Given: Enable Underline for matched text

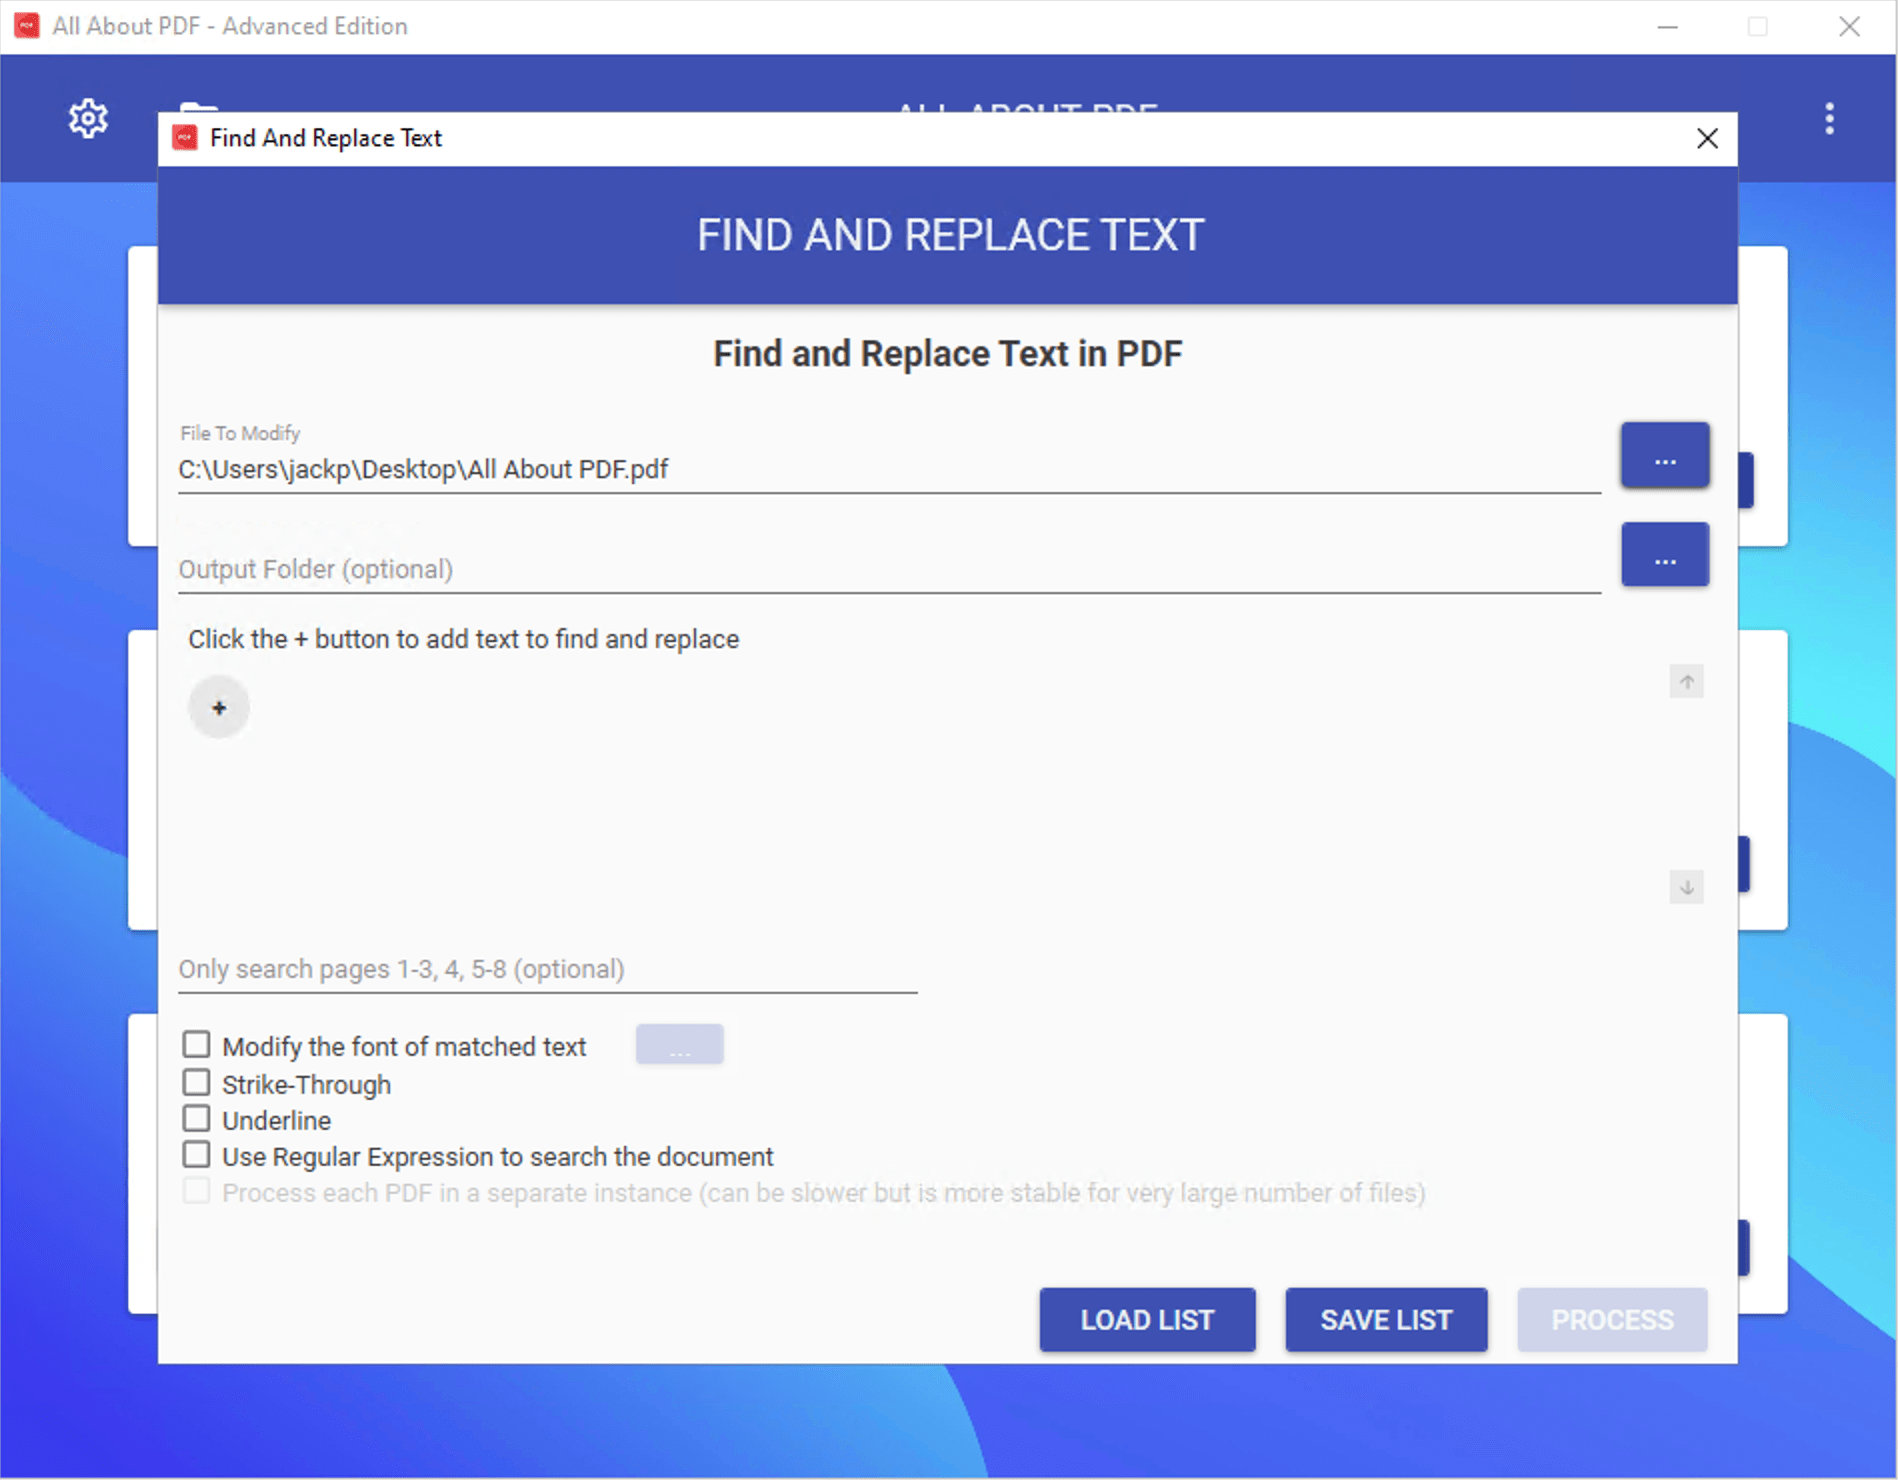Looking at the screenshot, I should 196,1117.
